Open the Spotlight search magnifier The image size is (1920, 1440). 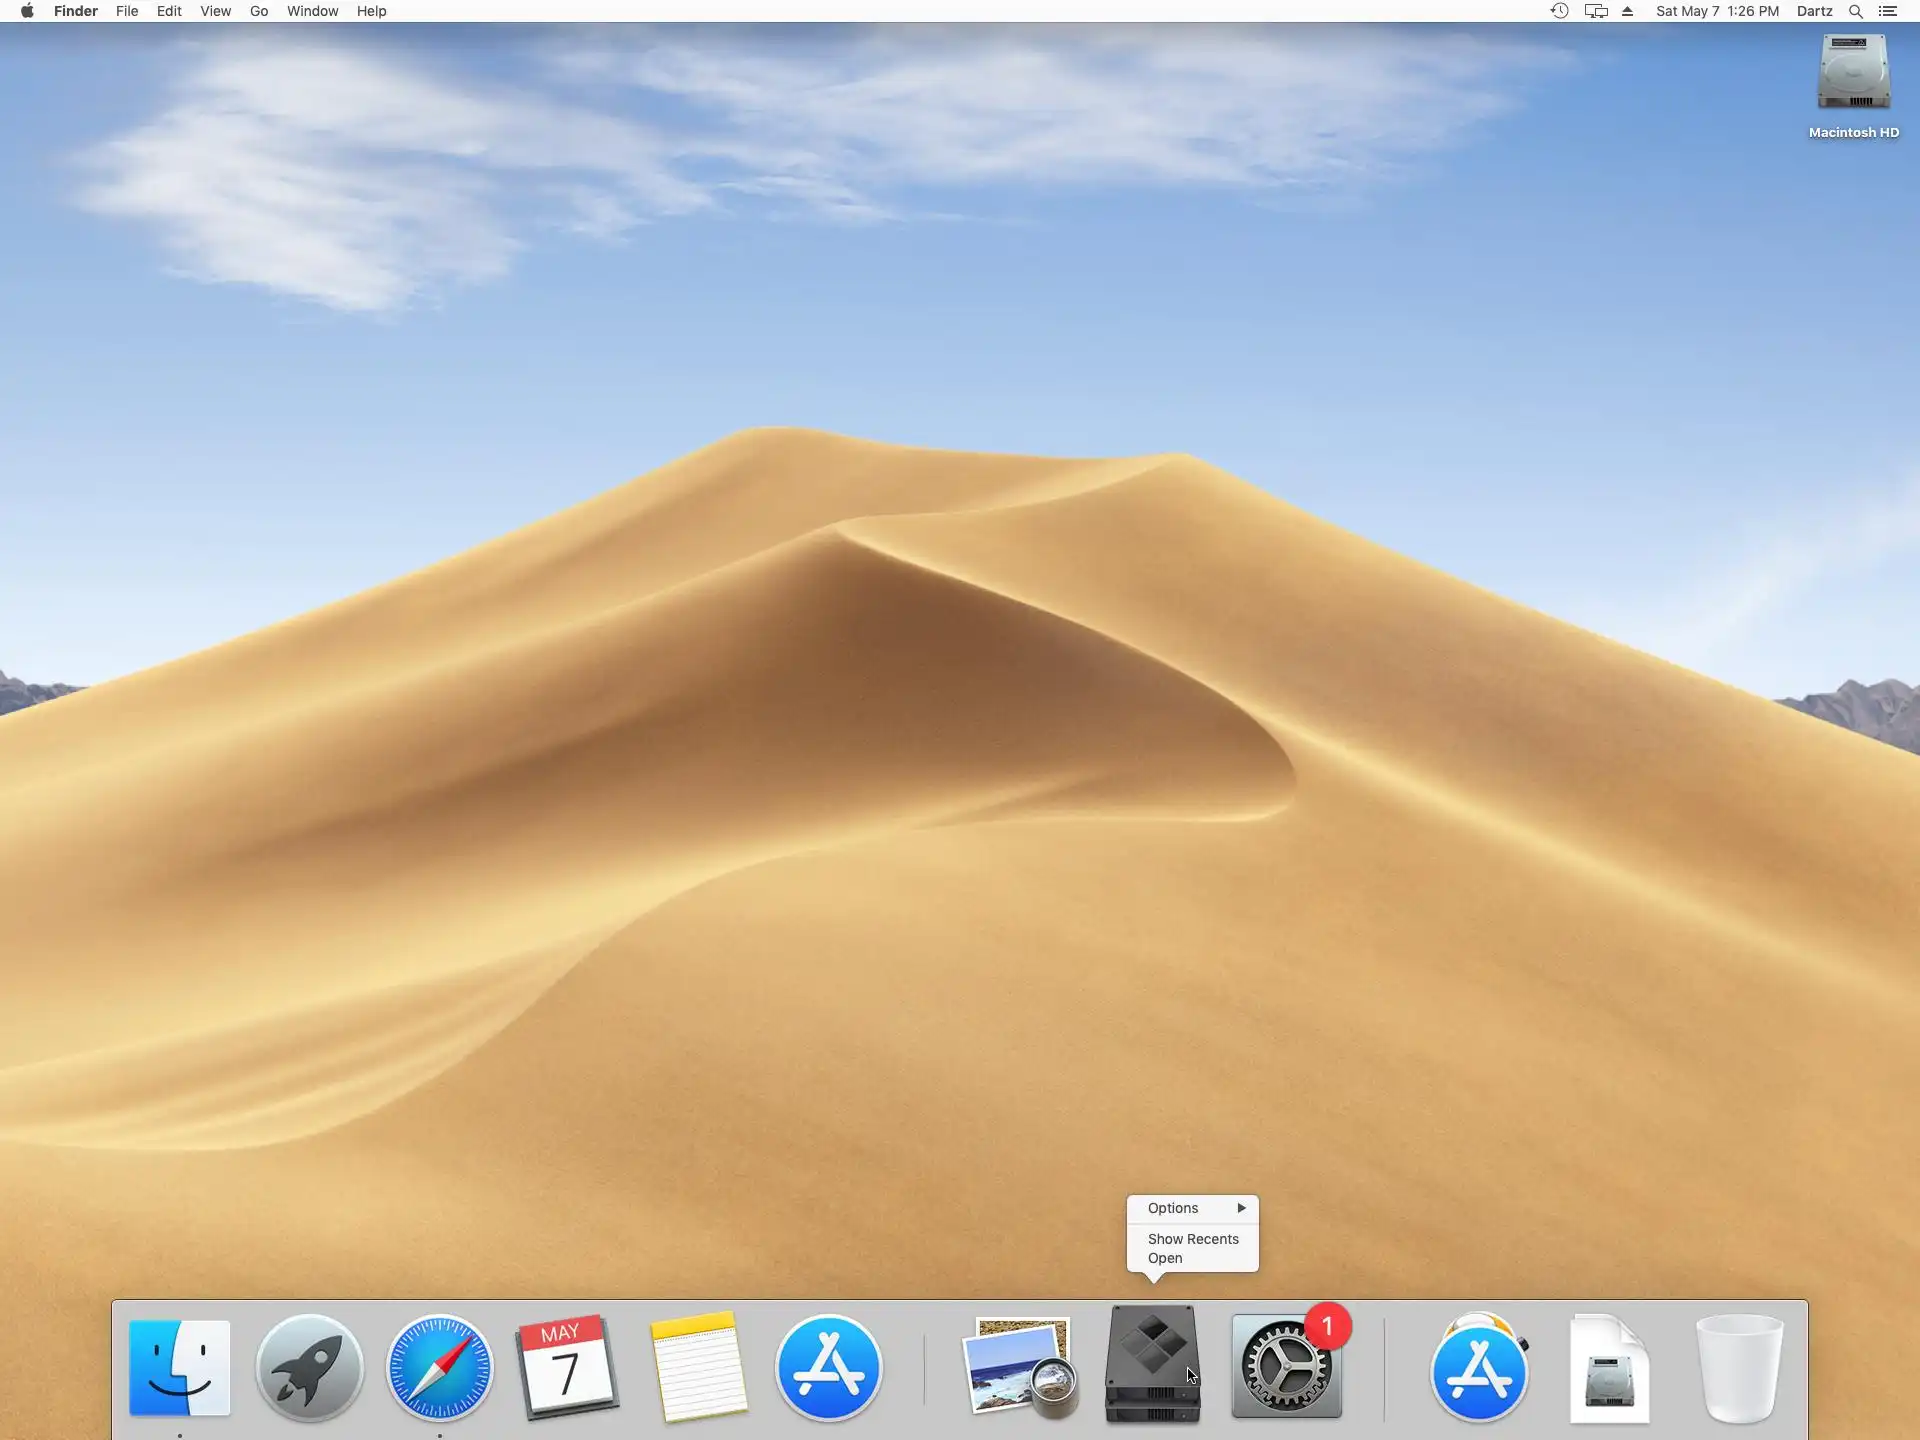pyautogui.click(x=1855, y=11)
